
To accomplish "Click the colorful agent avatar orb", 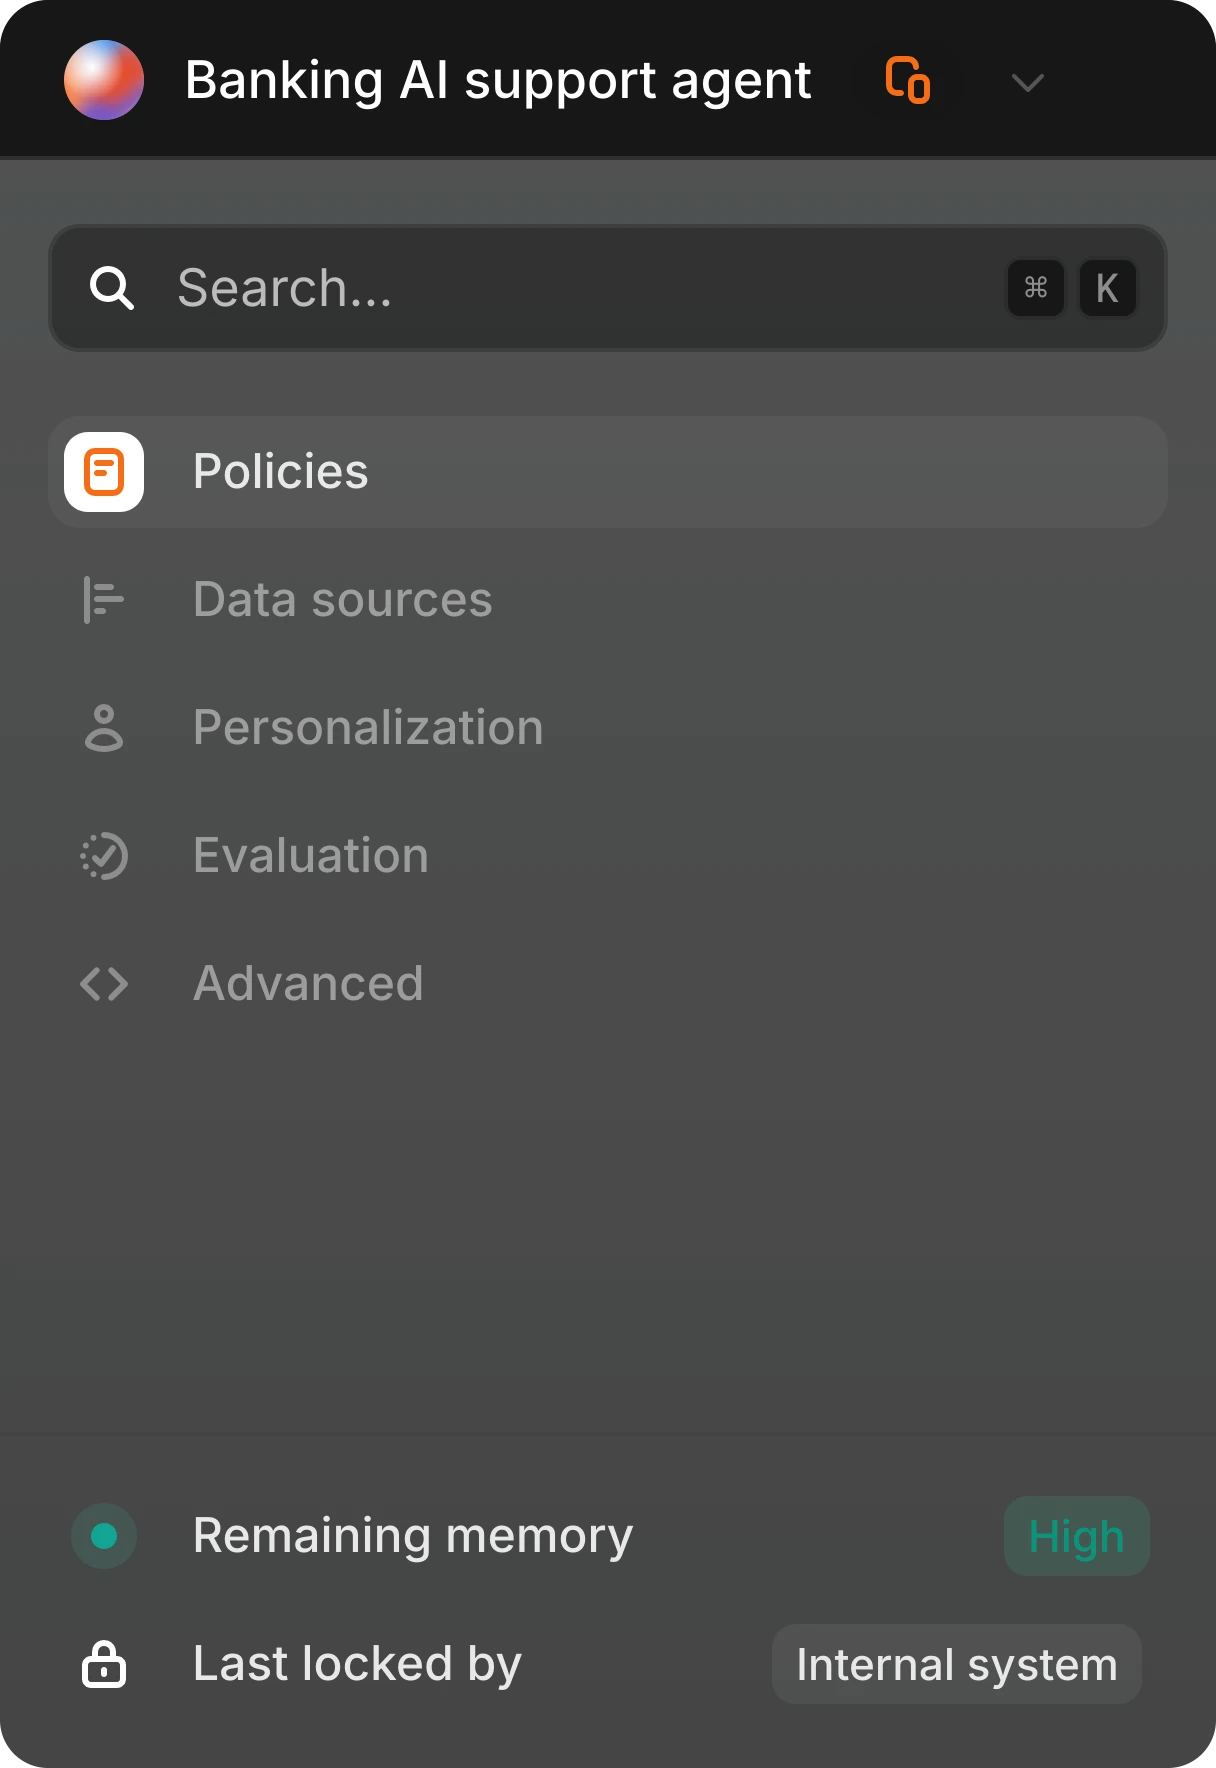I will 104,80.
